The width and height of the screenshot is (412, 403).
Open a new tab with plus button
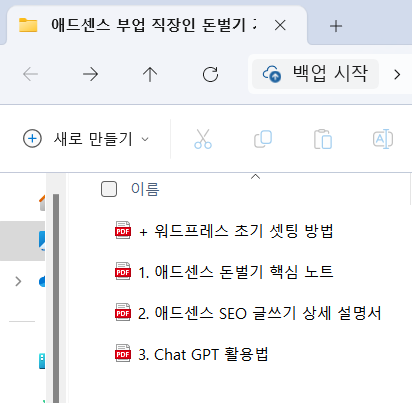point(336,26)
